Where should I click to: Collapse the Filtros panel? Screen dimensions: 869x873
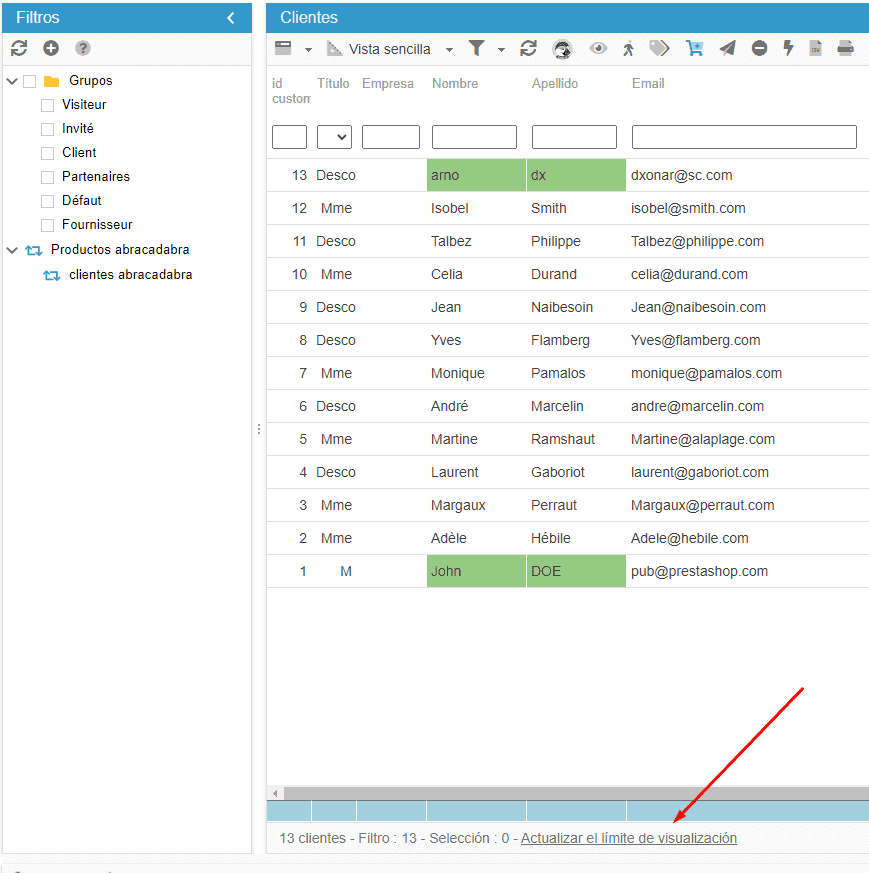[231, 18]
